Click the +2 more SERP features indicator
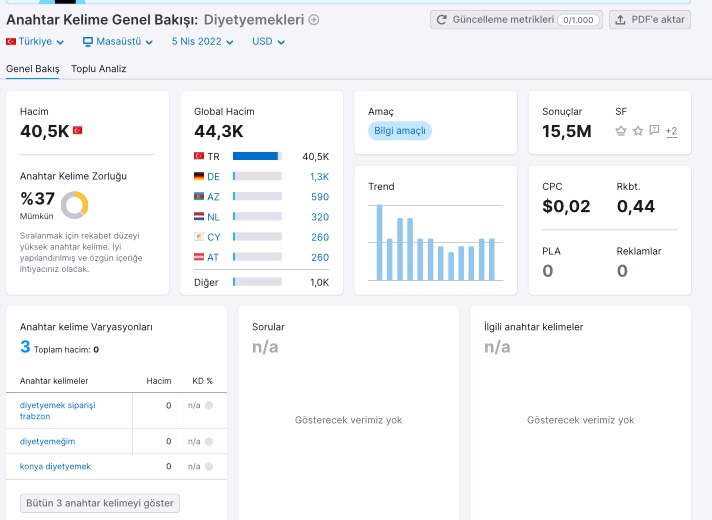712x520 pixels. (671, 132)
